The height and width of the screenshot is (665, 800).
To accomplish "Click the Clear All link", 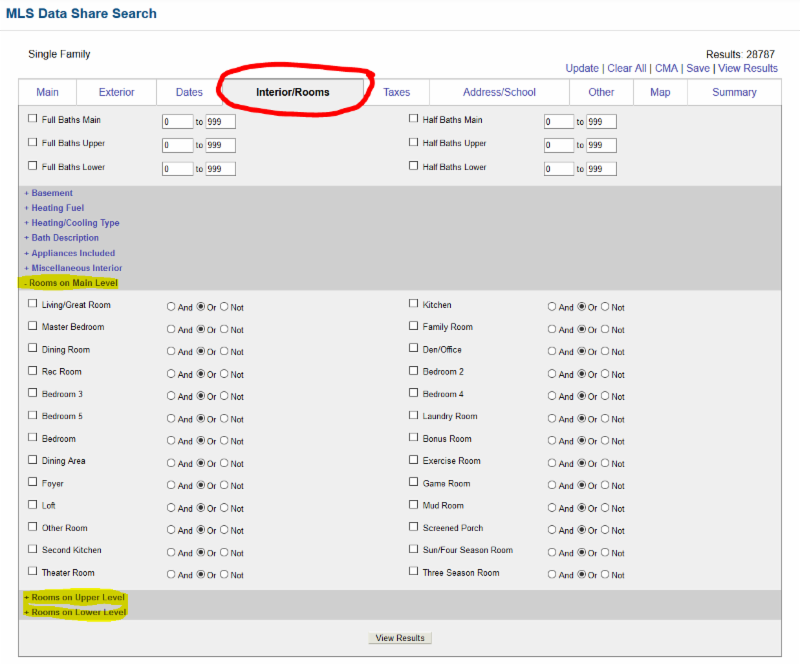I will pyautogui.click(x=626, y=68).
